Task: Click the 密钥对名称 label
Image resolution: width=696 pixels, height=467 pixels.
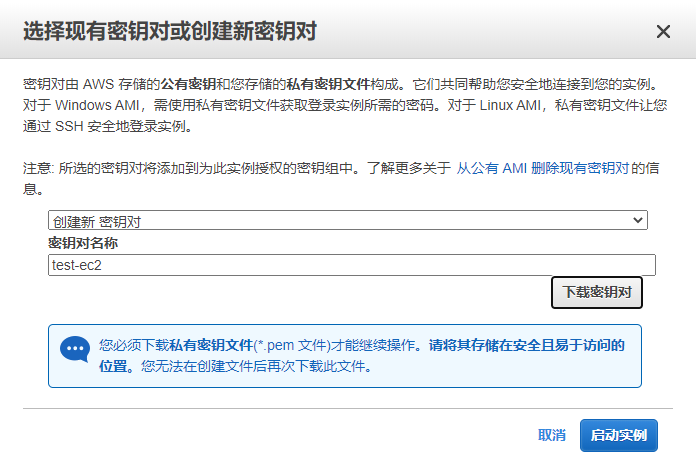Action: coord(83,243)
